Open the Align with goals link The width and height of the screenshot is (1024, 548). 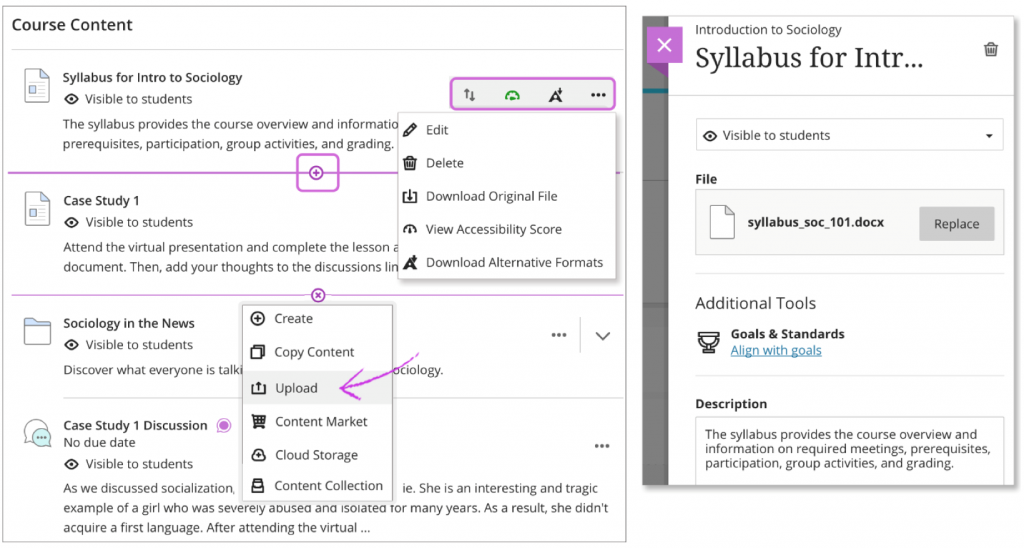776,350
